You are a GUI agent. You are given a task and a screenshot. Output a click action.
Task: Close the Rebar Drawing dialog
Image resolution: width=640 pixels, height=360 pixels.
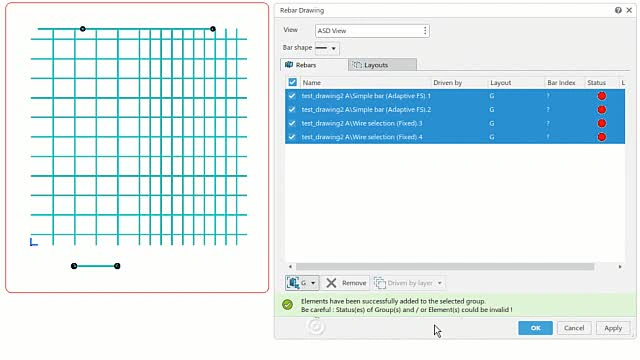(629, 10)
